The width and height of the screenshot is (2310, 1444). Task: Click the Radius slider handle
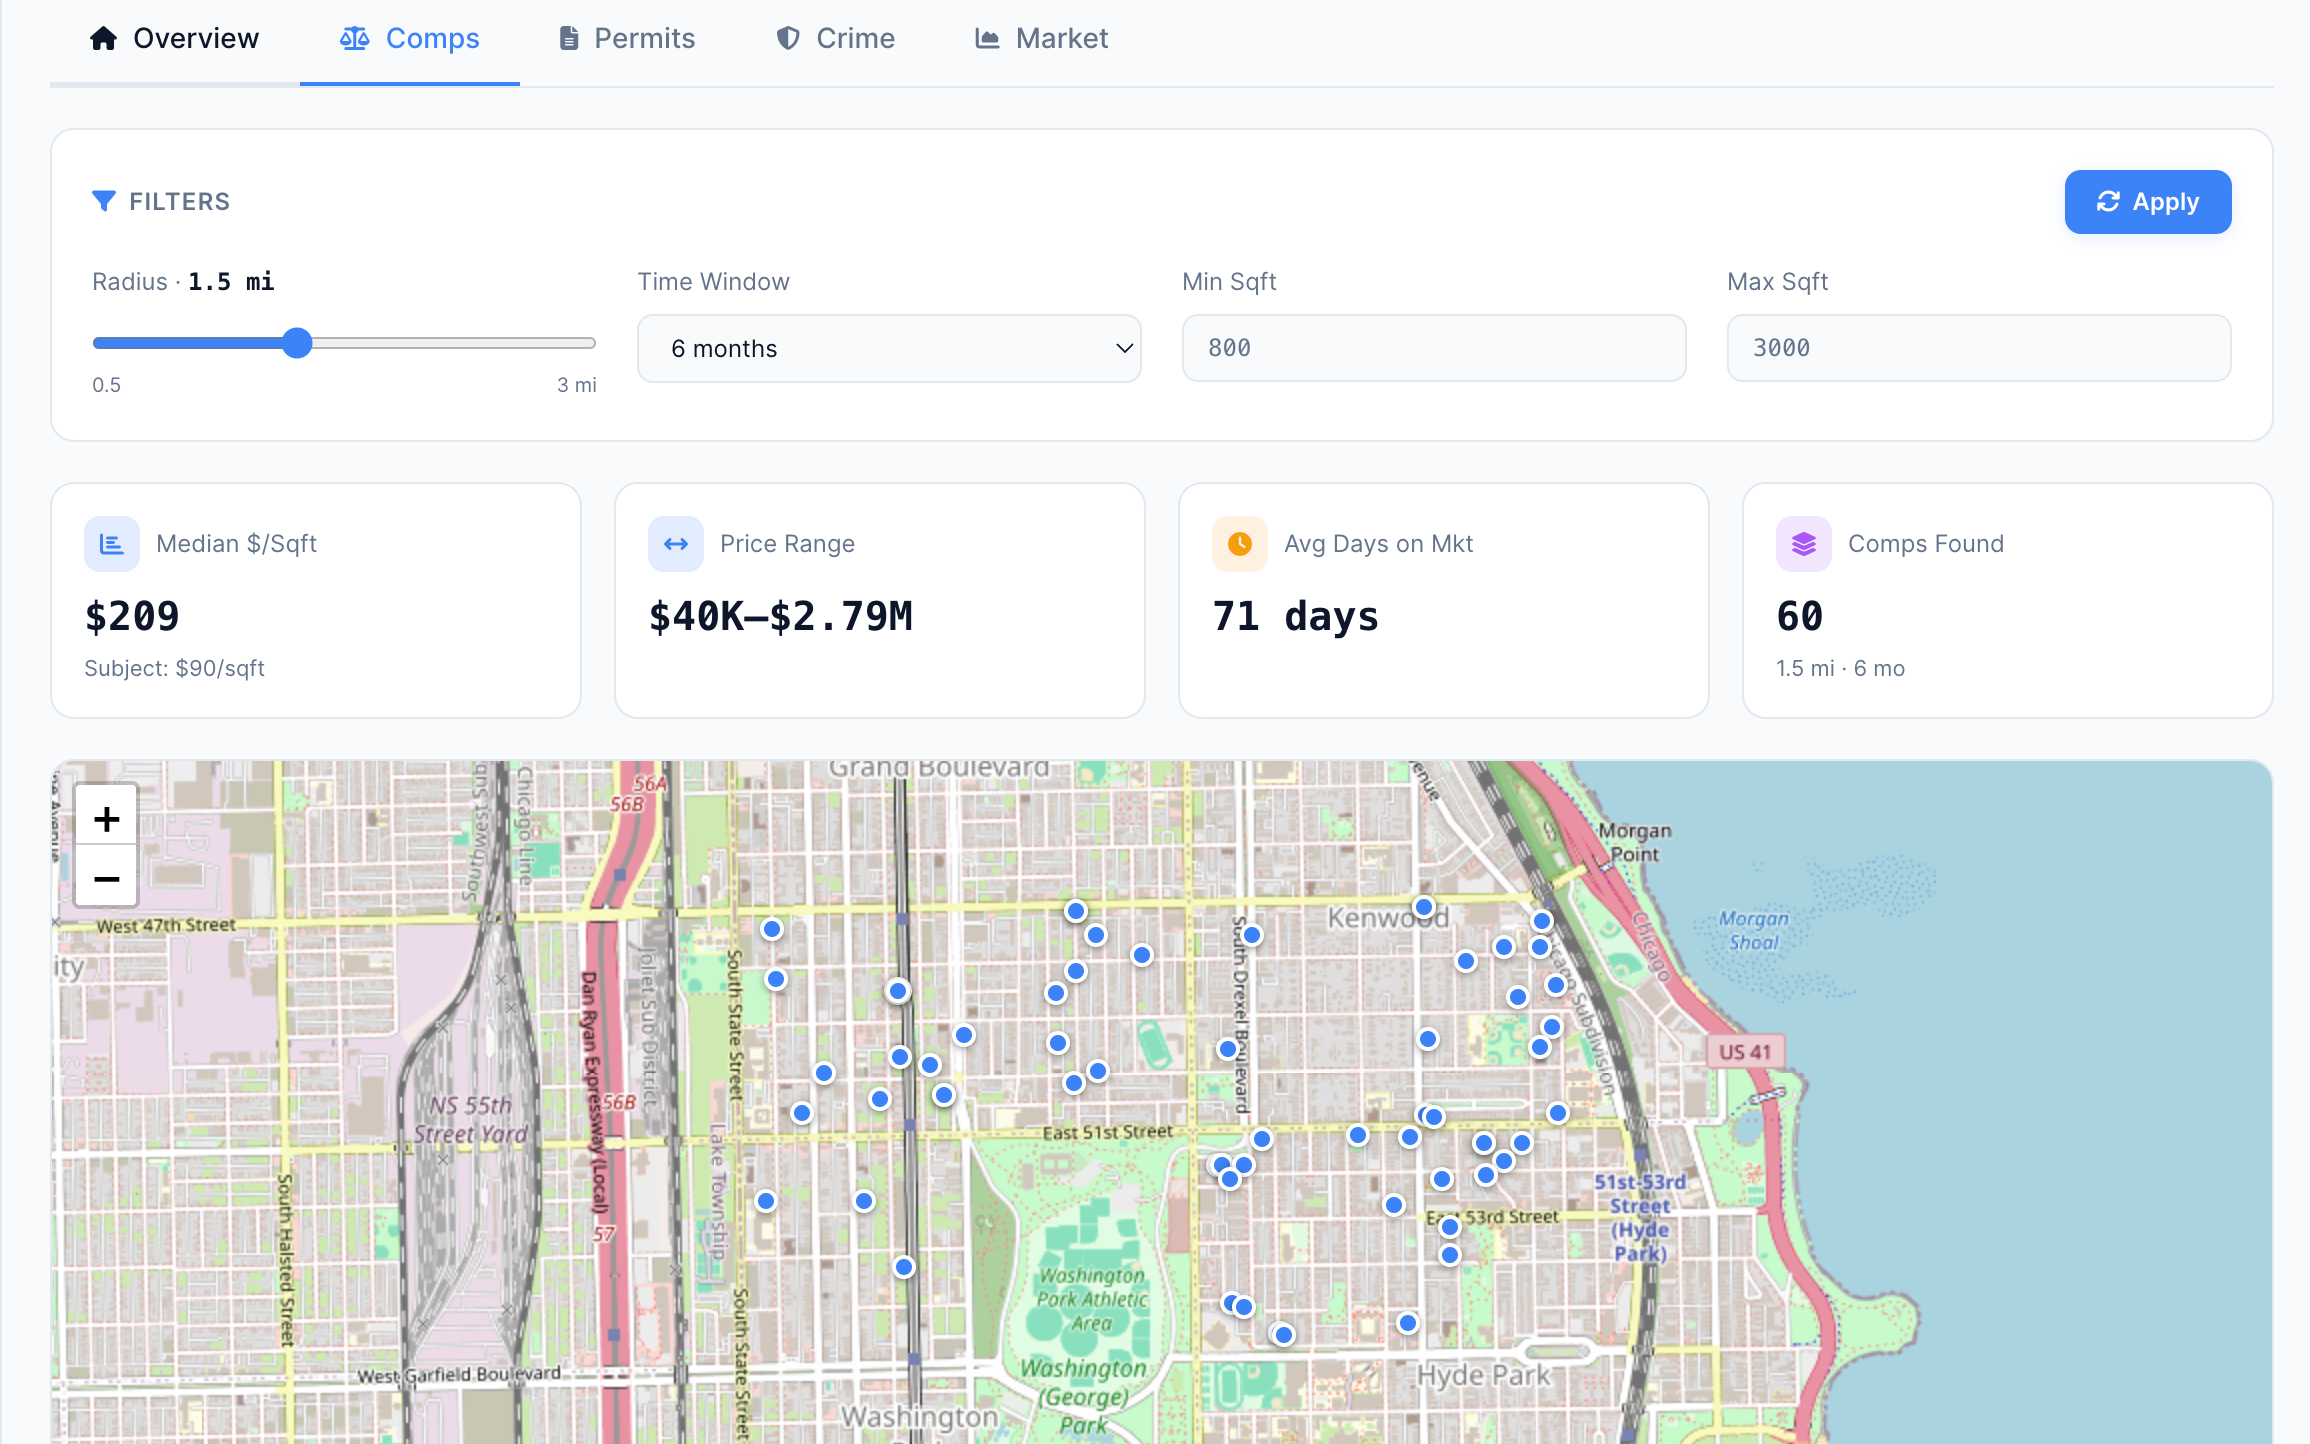click(x=297, y=343)
